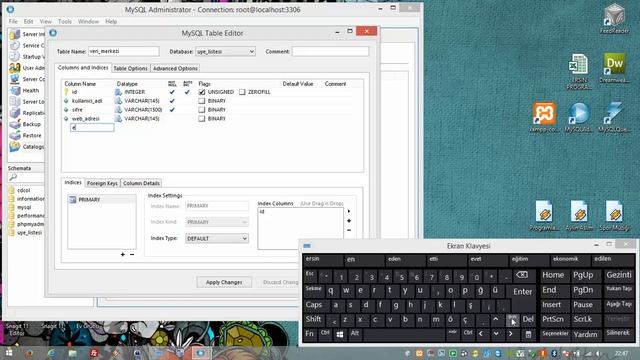Click Discard Changes button
This screenshot has height=360, width=640.
coord(280,282)
